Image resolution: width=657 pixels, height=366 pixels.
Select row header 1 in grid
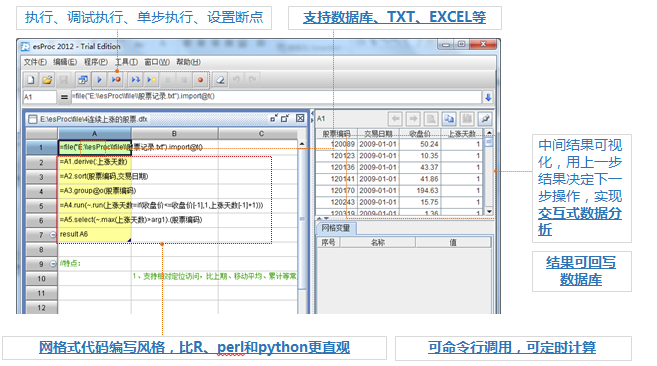pos(41,147)
